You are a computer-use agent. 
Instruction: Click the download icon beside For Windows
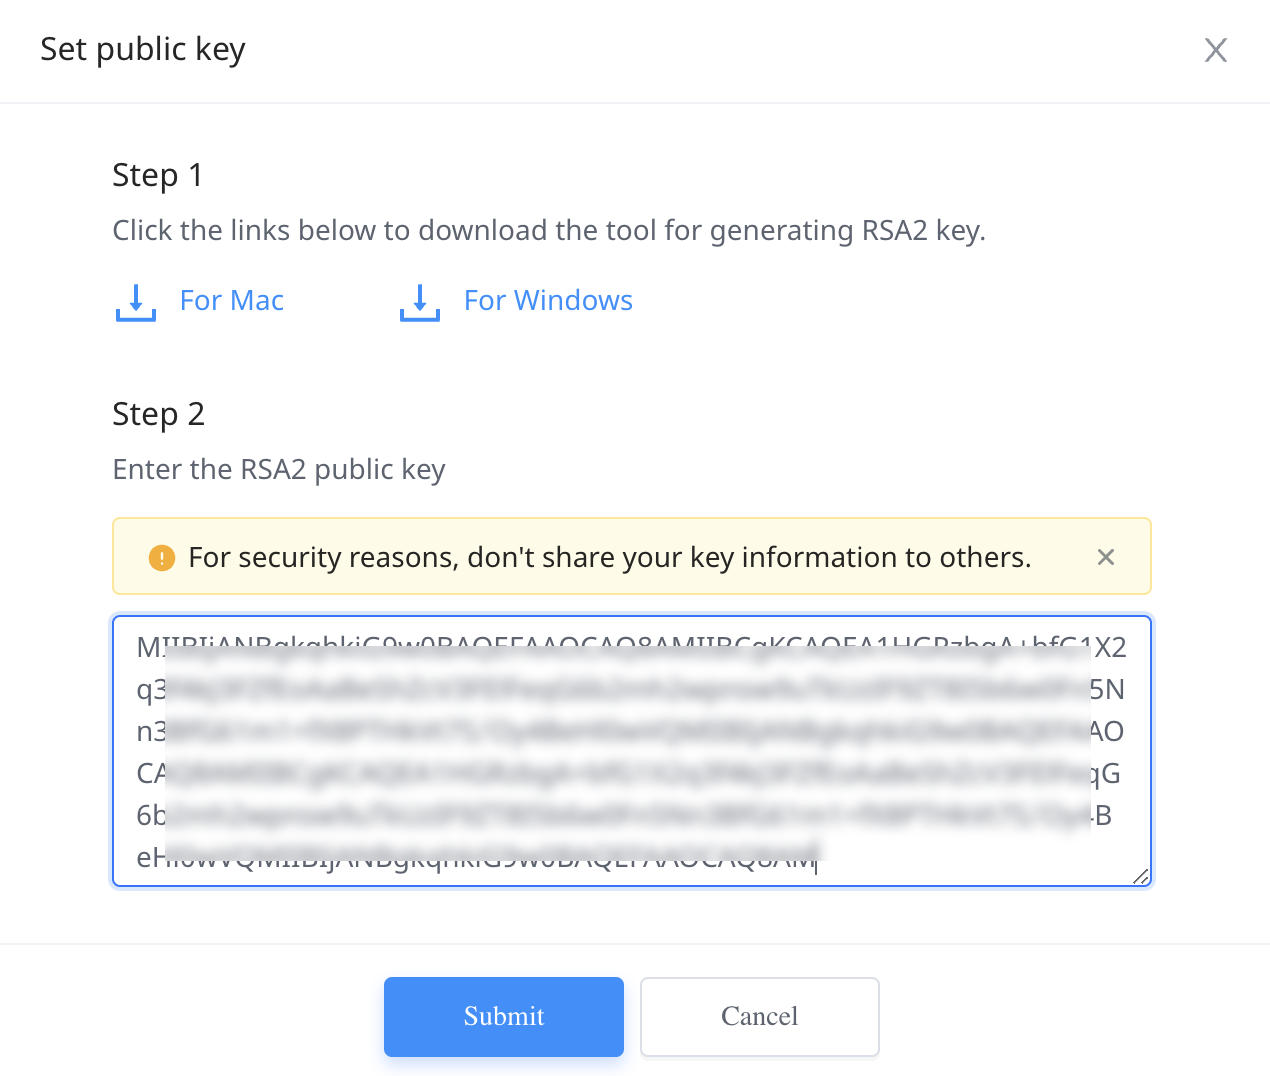pyautogui.click(x=420, y=302)
